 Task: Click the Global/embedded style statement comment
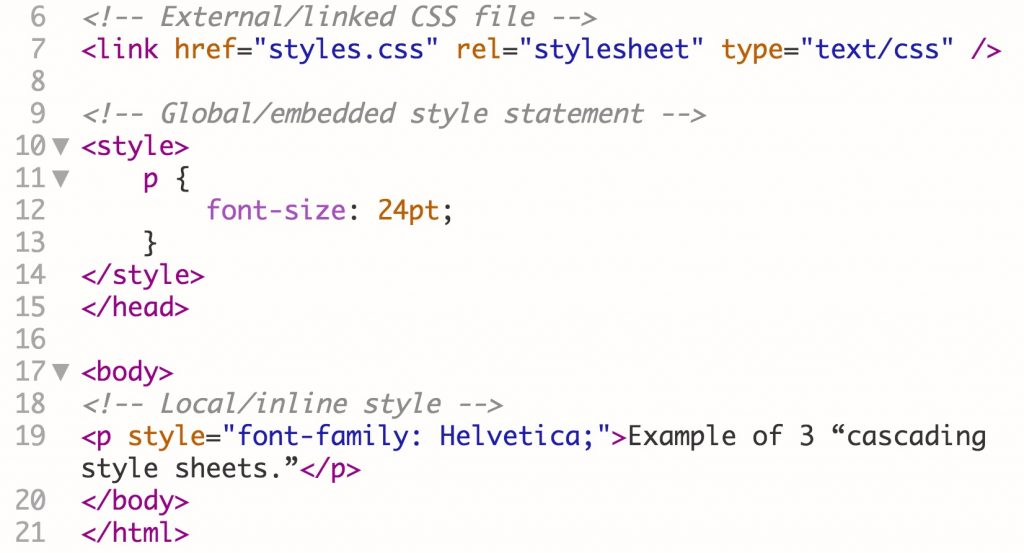(x=394, y=114)
